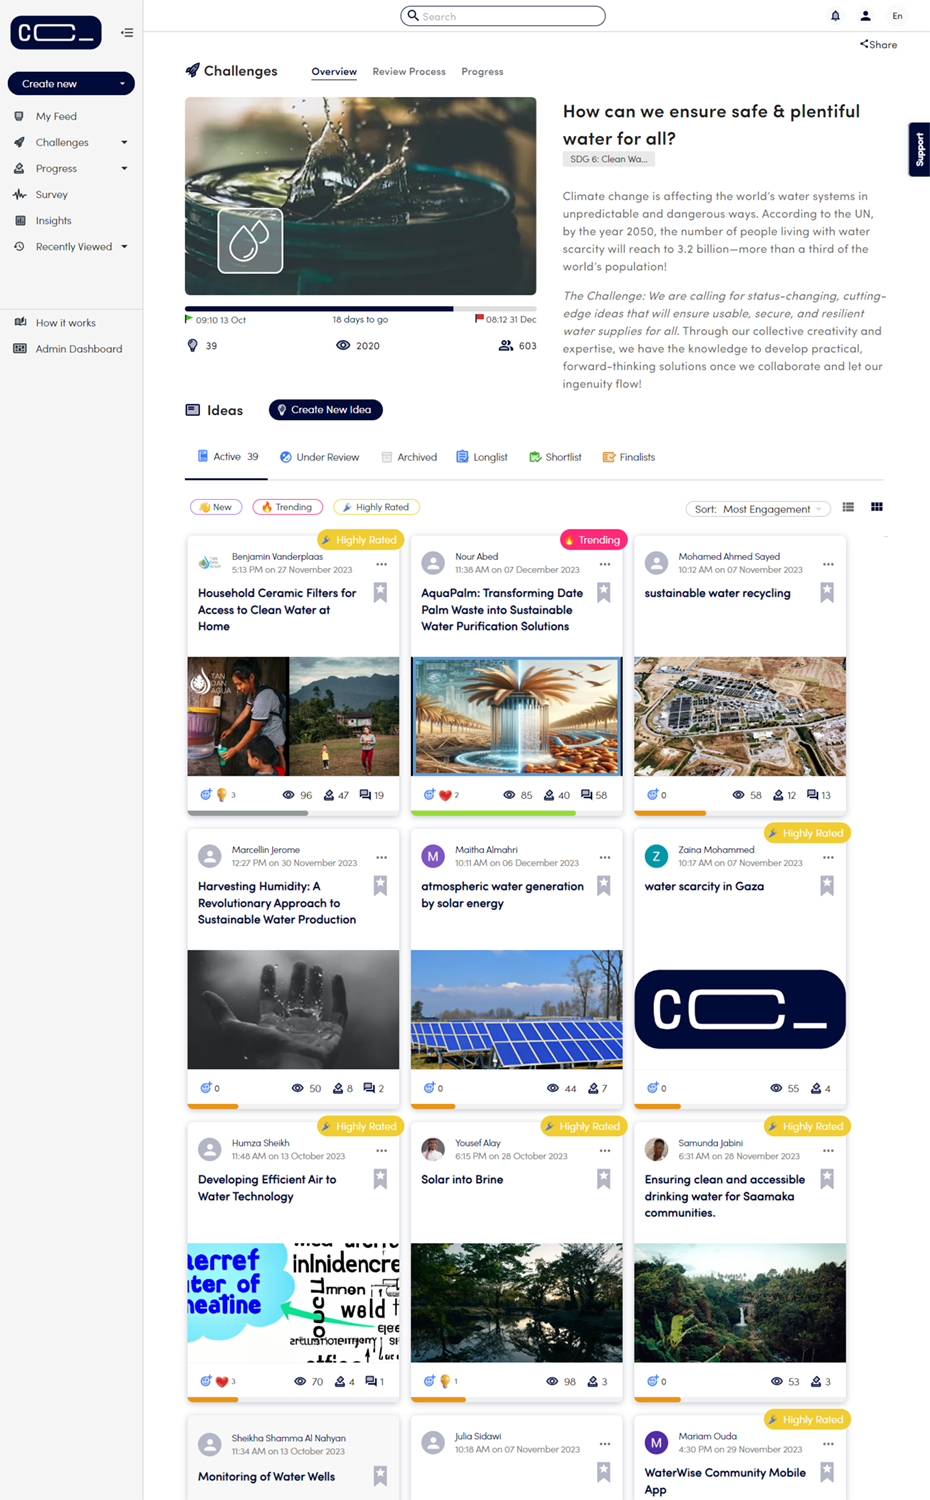The height and width of the screenshot is (1500, 930).
Task: Open the Sort Most Engagement dropdown
Action: (758, 509)
